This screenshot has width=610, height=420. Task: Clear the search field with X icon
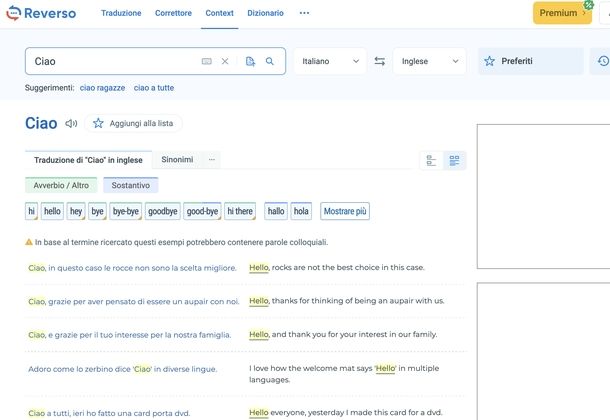coord(225,61)
